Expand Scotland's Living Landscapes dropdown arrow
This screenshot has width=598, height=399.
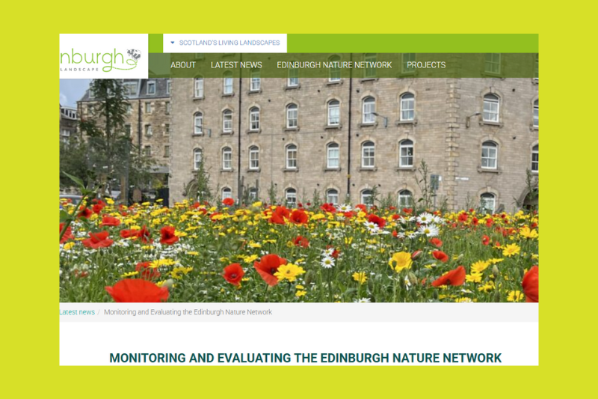pyautogui.click(x=172, y=43)
